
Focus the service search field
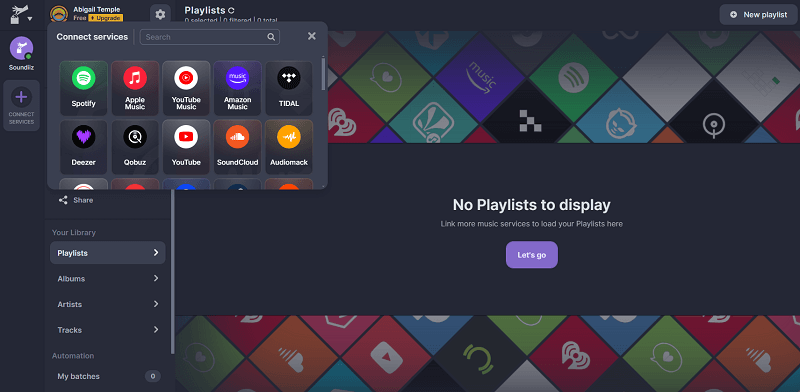(210, 37)
